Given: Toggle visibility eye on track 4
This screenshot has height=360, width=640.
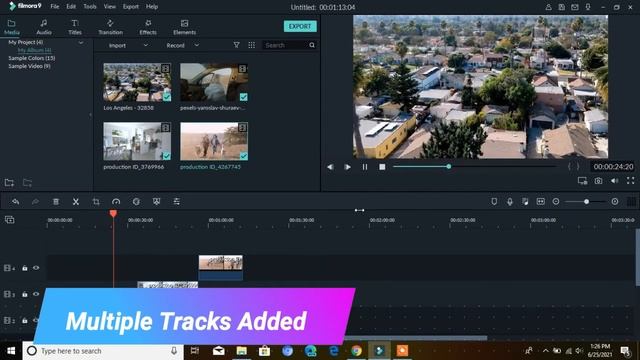Looking at the screenshot, I should point(36,268).
